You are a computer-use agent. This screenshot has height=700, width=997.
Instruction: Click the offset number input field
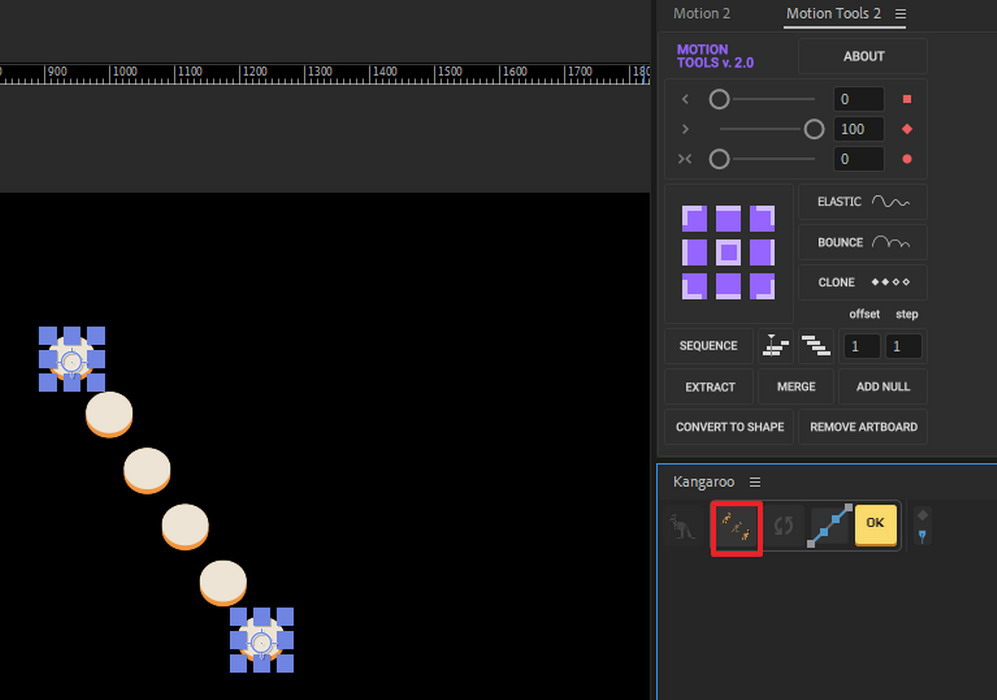(862, 346)
